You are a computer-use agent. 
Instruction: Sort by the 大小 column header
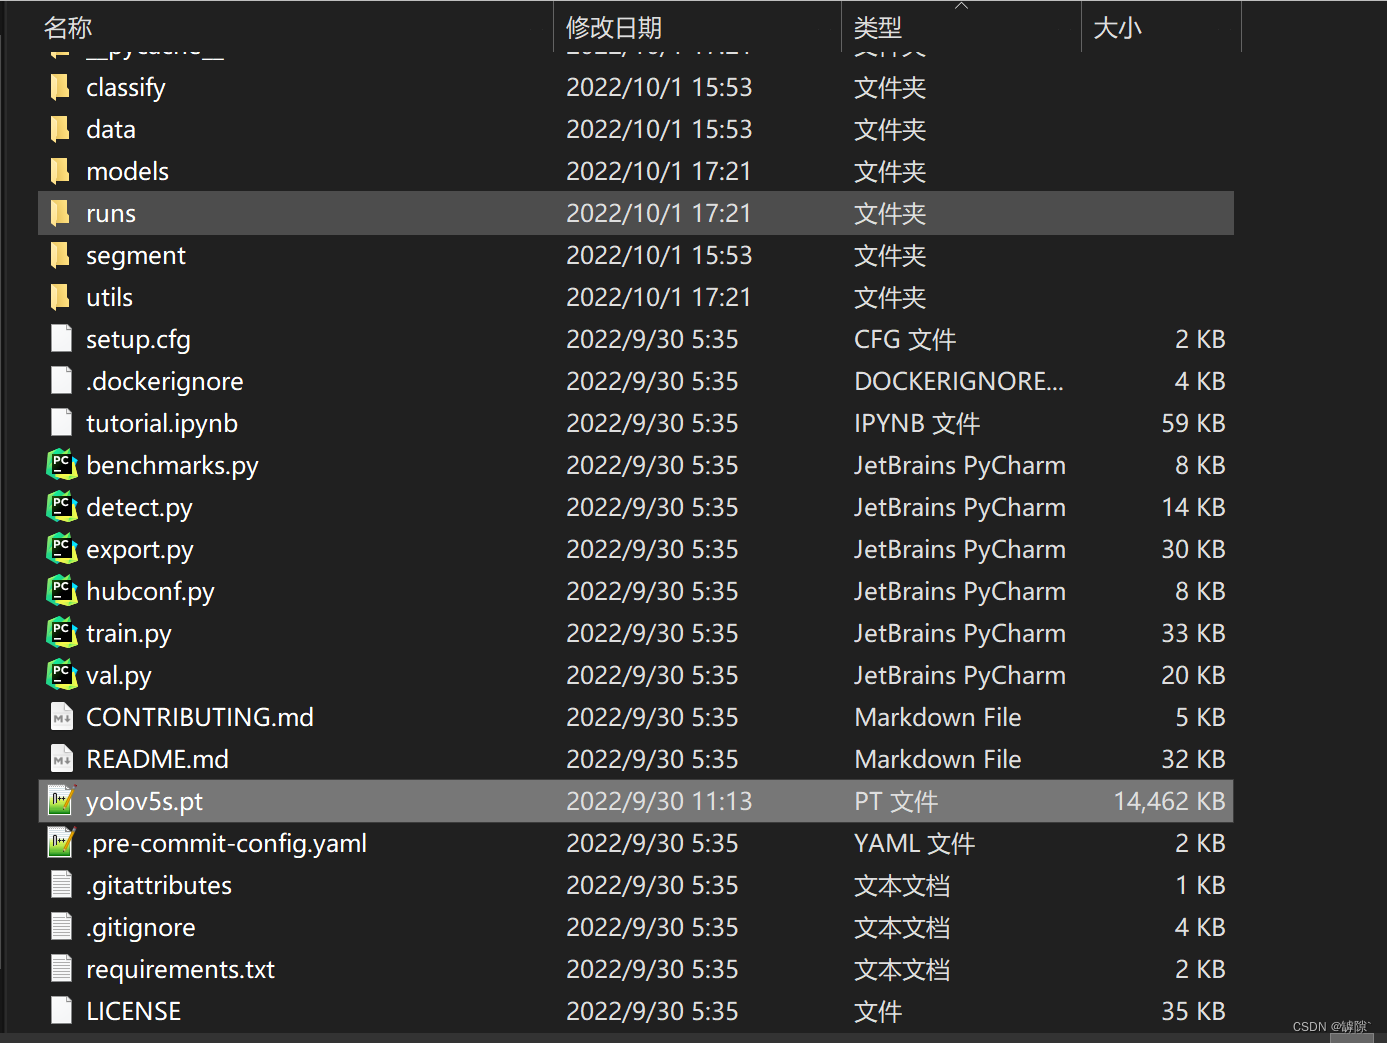point(1118,28)
